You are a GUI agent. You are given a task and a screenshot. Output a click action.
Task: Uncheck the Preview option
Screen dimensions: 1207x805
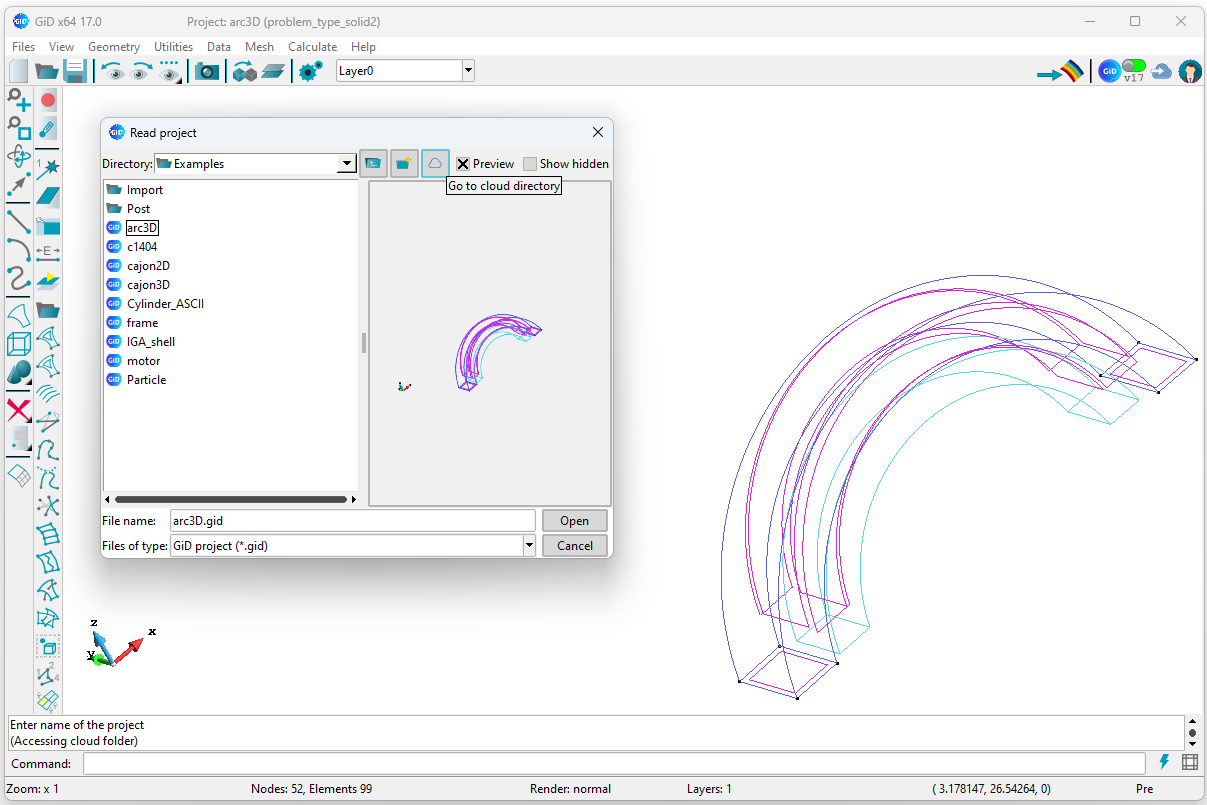tap(462, 163)
